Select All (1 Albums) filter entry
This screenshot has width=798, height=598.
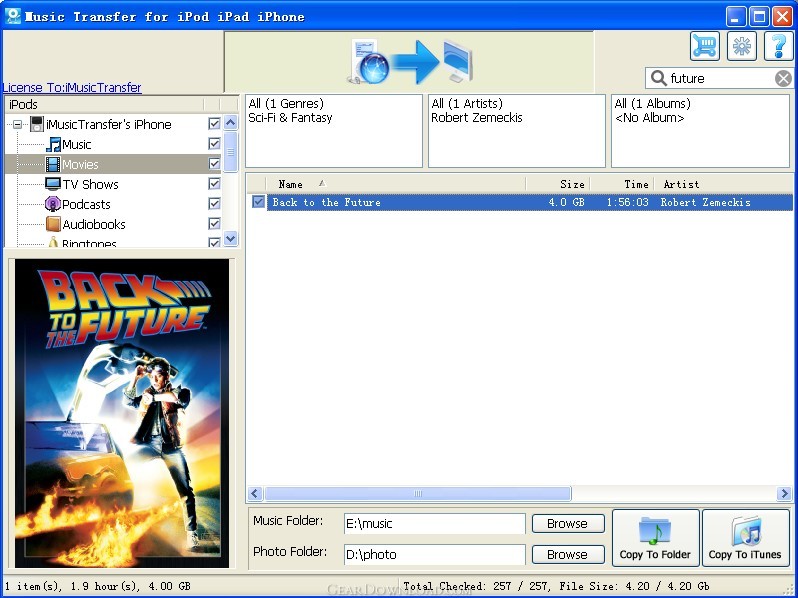tap(652, 104)
